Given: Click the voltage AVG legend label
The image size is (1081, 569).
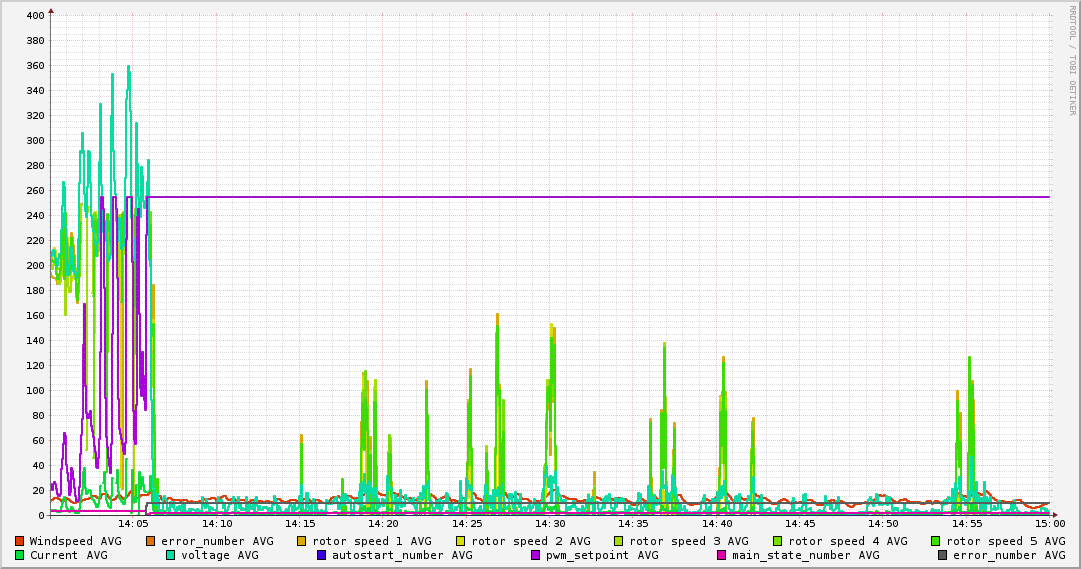Looking at the screenshot, I should [219, 555].
